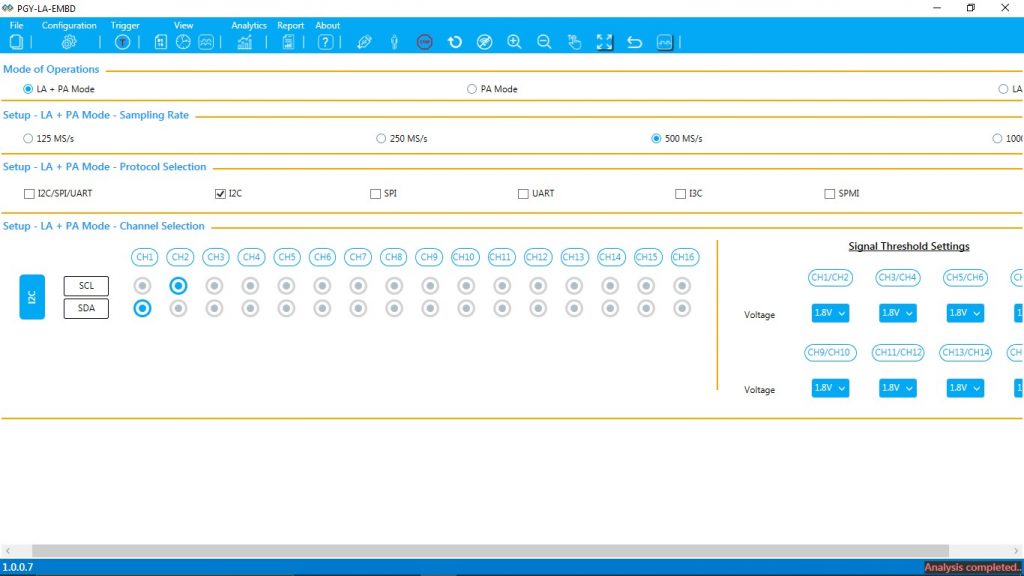This screenshot has width=1024, height=576.
Task: Click the Trigger setup icon
Action: click(x=123, y=41)
